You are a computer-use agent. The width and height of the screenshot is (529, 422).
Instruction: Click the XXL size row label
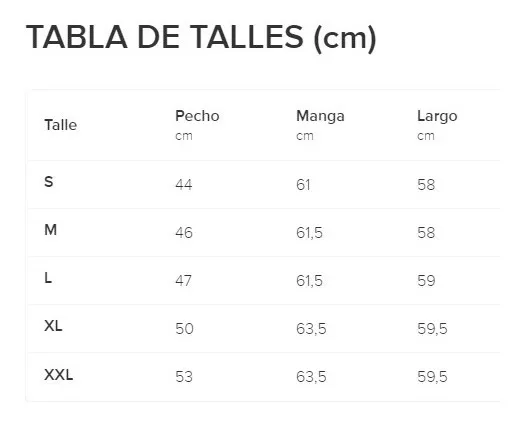click(58, 374)
